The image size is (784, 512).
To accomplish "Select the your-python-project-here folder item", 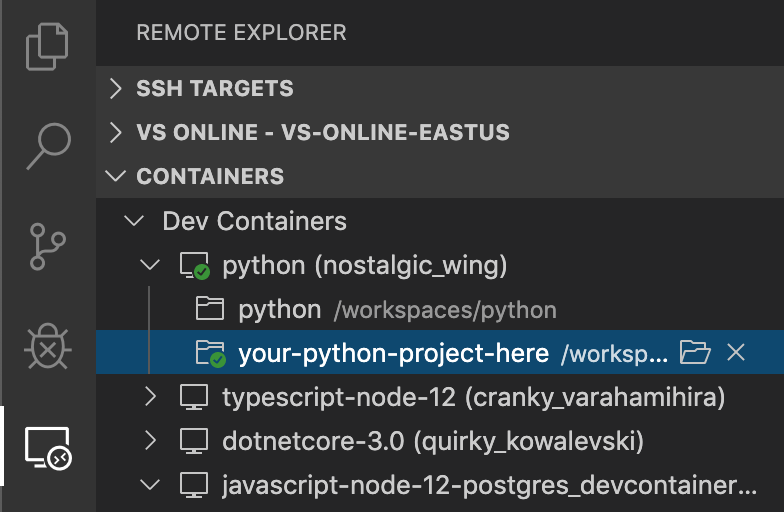I will (x=393, y=353).
